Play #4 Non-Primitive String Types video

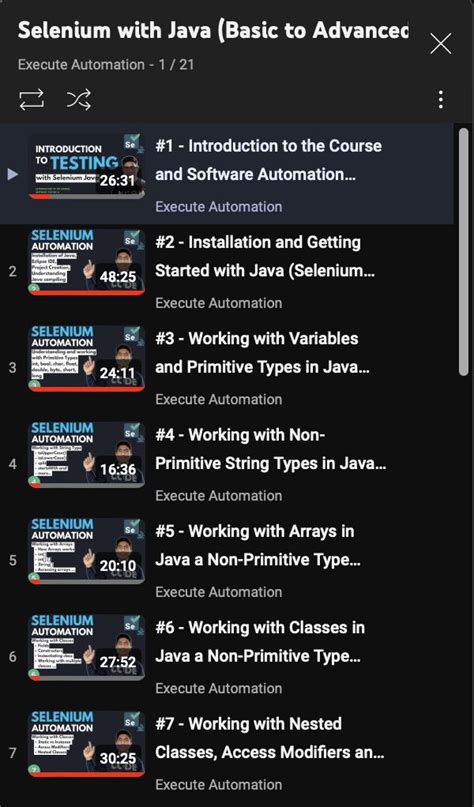(271, 449)
